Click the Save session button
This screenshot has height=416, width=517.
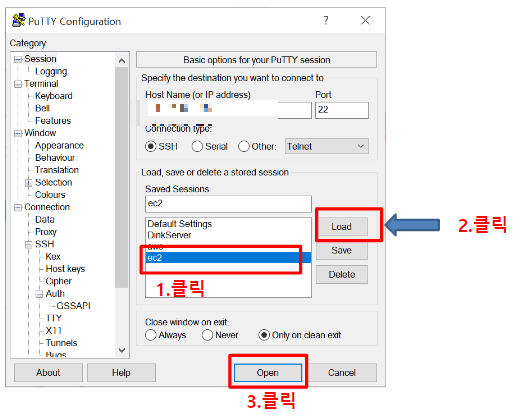pyautogui.click(x=342, y=250)
